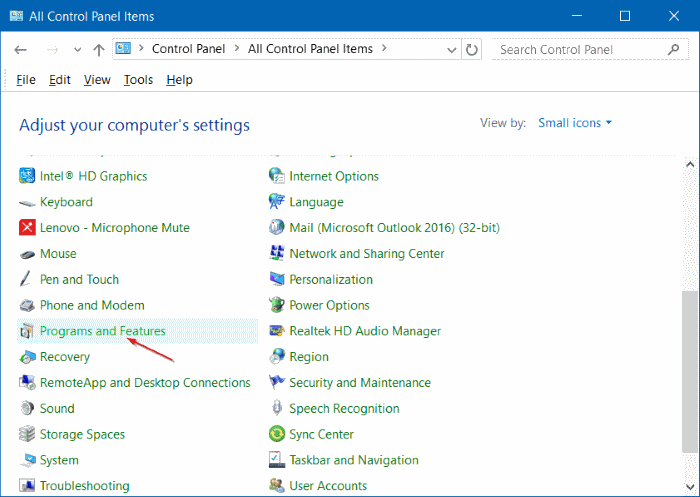Click the Storage Spaces icon
The height and width of the screenshot is (497, 700).
(x=27, y=434)
